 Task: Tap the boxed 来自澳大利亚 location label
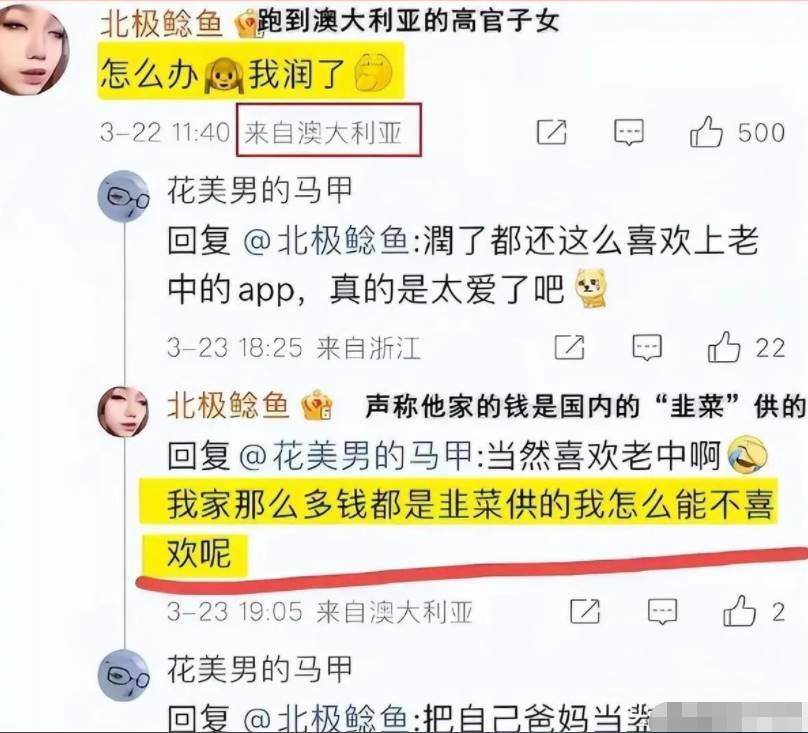[329, 130]
